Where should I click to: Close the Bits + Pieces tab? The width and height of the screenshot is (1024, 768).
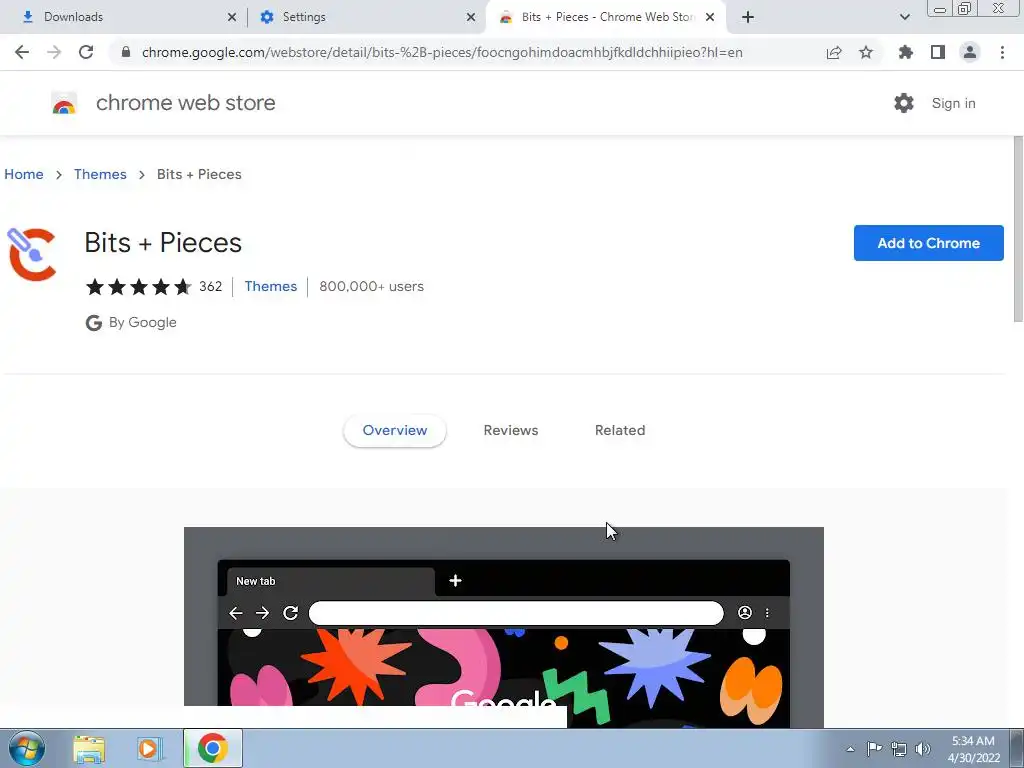(x=710, y=17)
